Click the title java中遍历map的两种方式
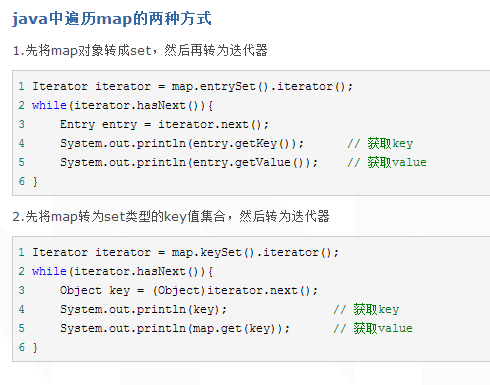490x385 pixels. coord(112,18)
